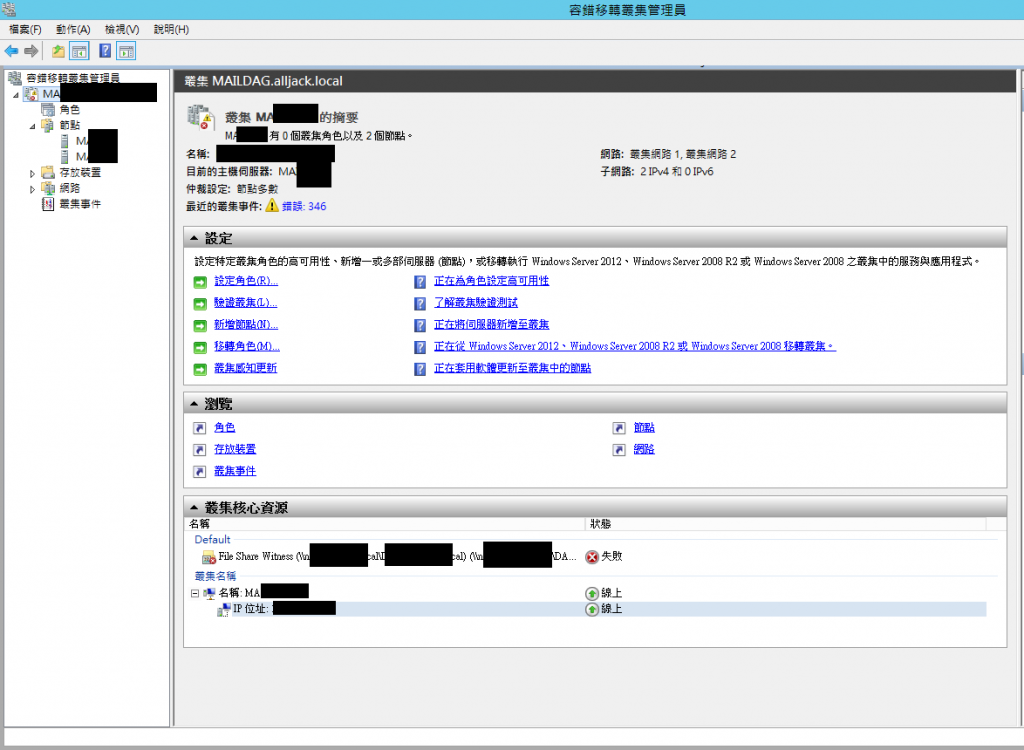The height and width of the screenshot is (750, 1024).
Task: Select 角色 in the left tree
Action: coord(70,110)
